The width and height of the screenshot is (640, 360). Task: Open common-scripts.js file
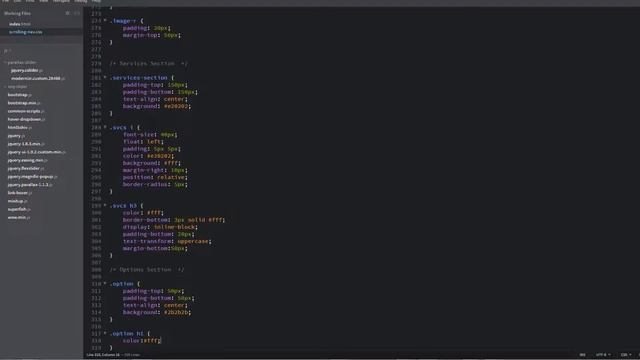25,111
